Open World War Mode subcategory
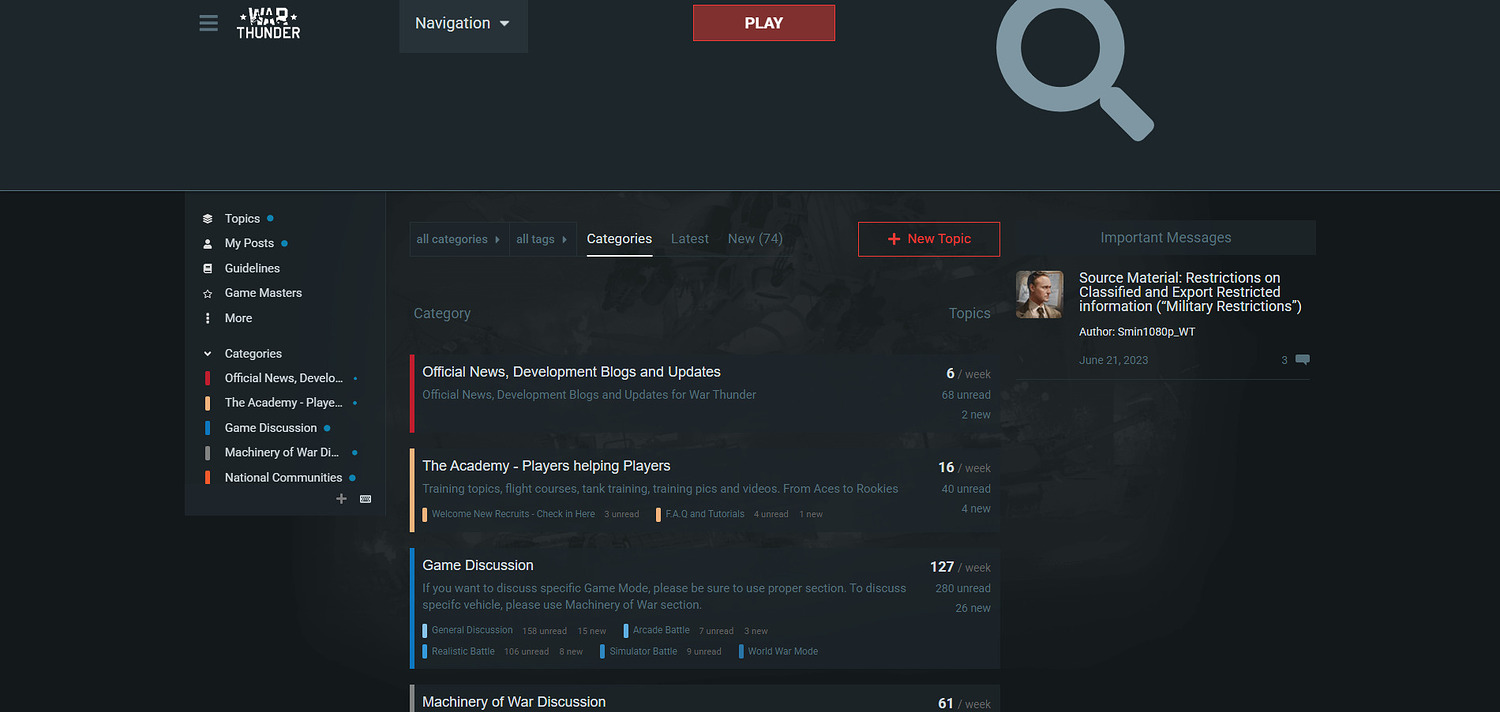Screen dimensions: 1500x712 783,651
